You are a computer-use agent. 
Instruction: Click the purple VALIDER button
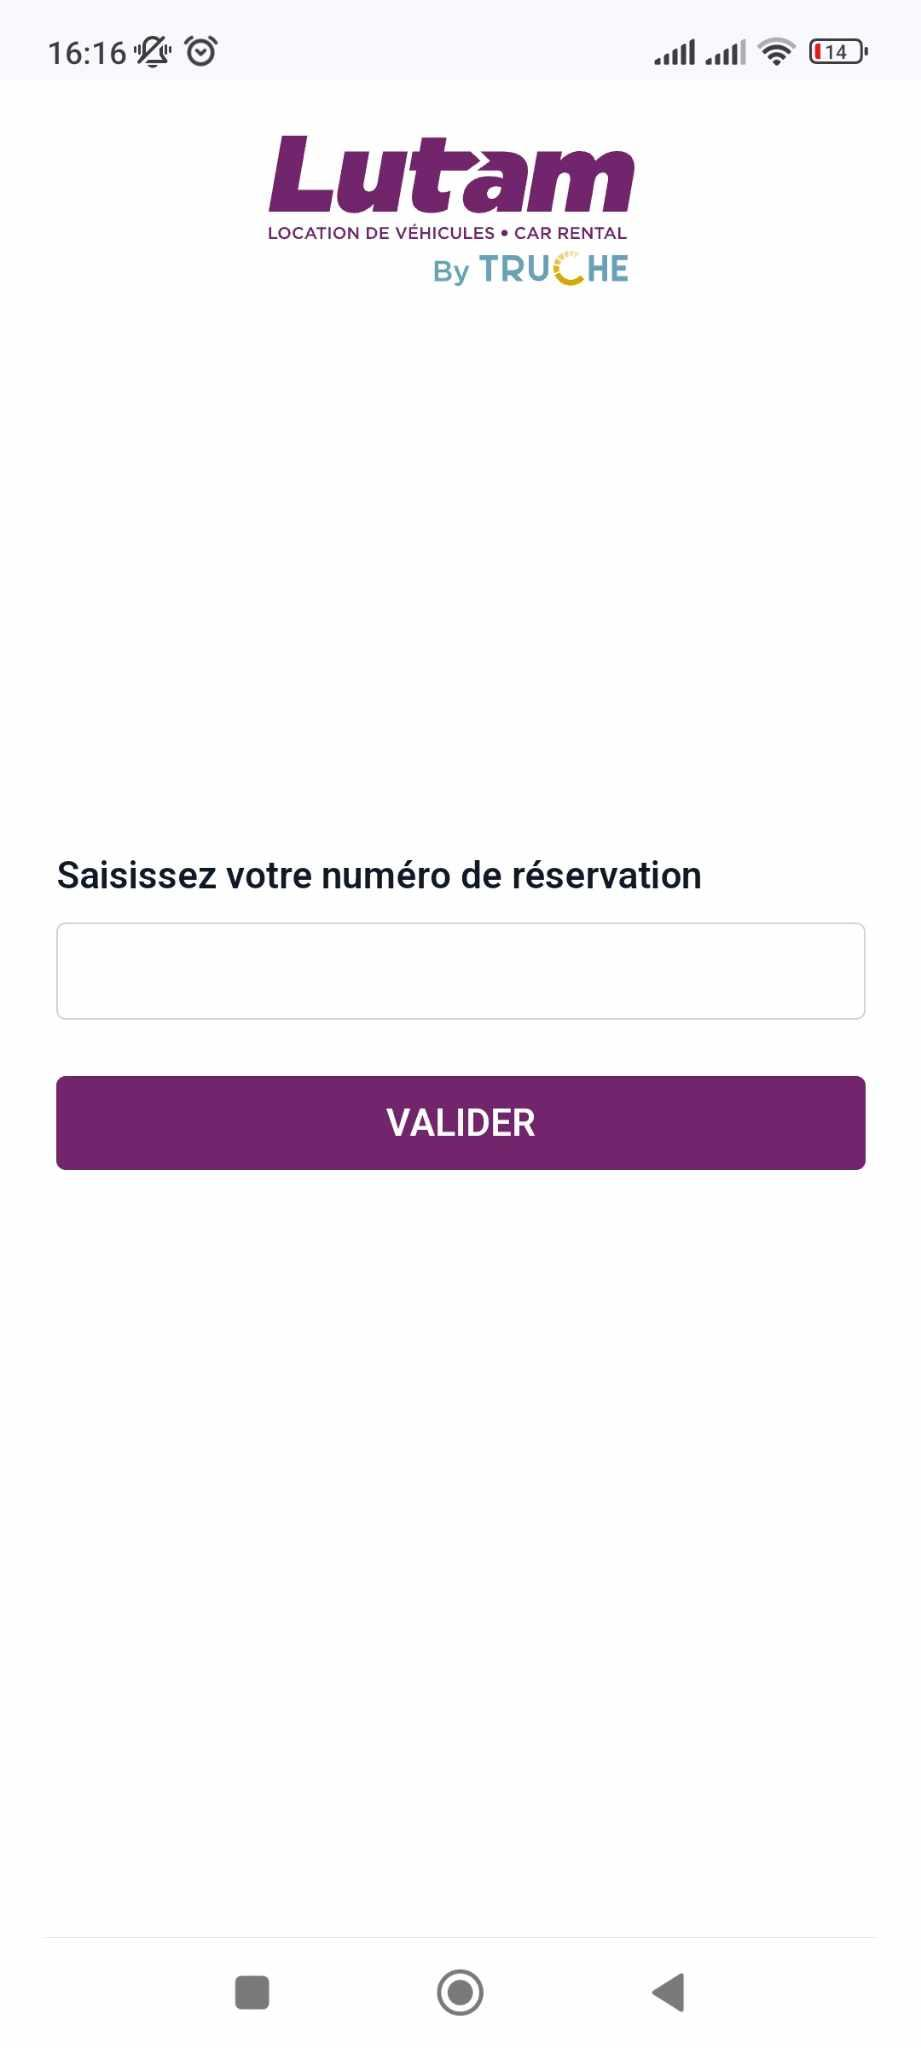coord(460,1122)
